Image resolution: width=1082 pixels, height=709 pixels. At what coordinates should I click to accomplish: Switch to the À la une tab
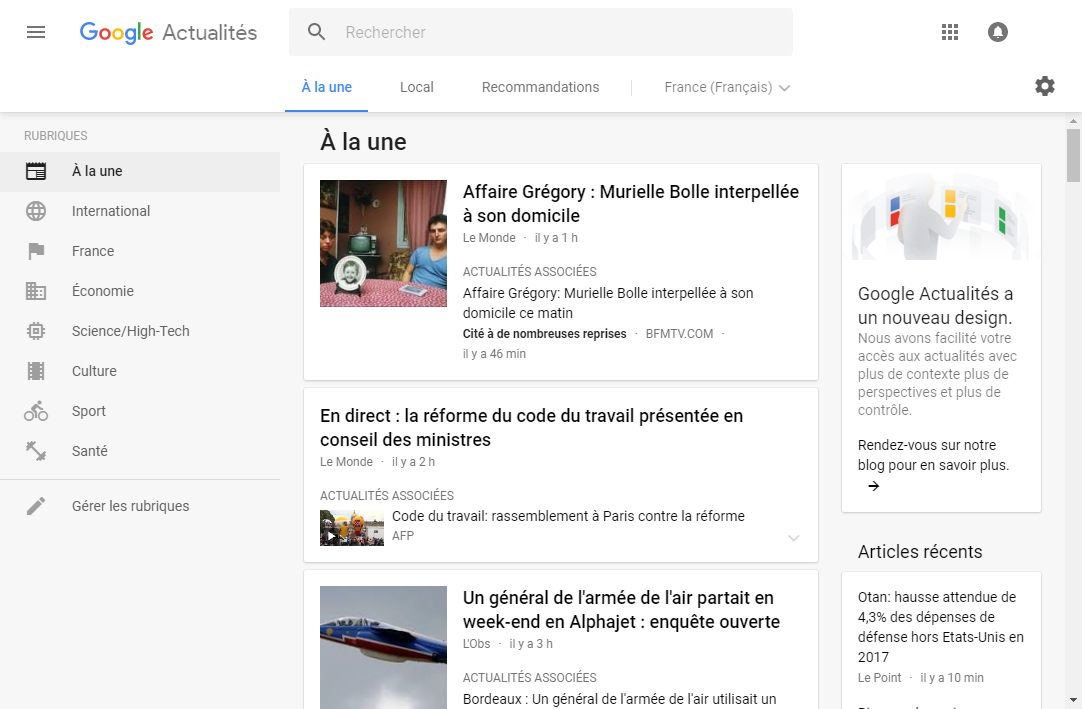(x=326, y=87)
